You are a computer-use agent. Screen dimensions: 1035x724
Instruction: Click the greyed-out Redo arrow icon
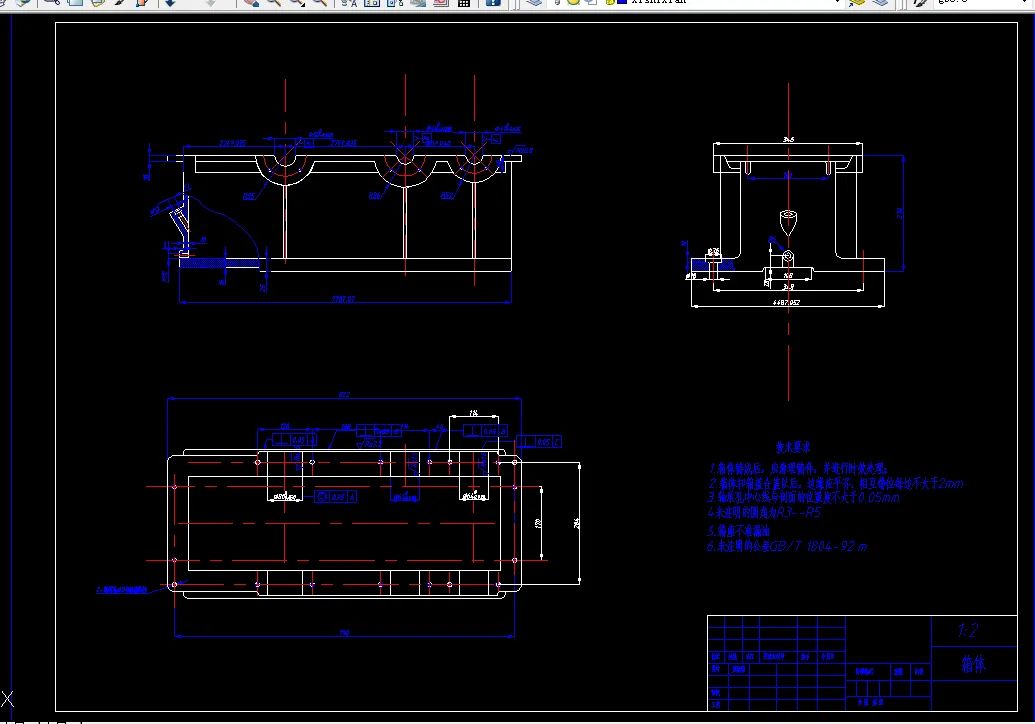(211, 2)
